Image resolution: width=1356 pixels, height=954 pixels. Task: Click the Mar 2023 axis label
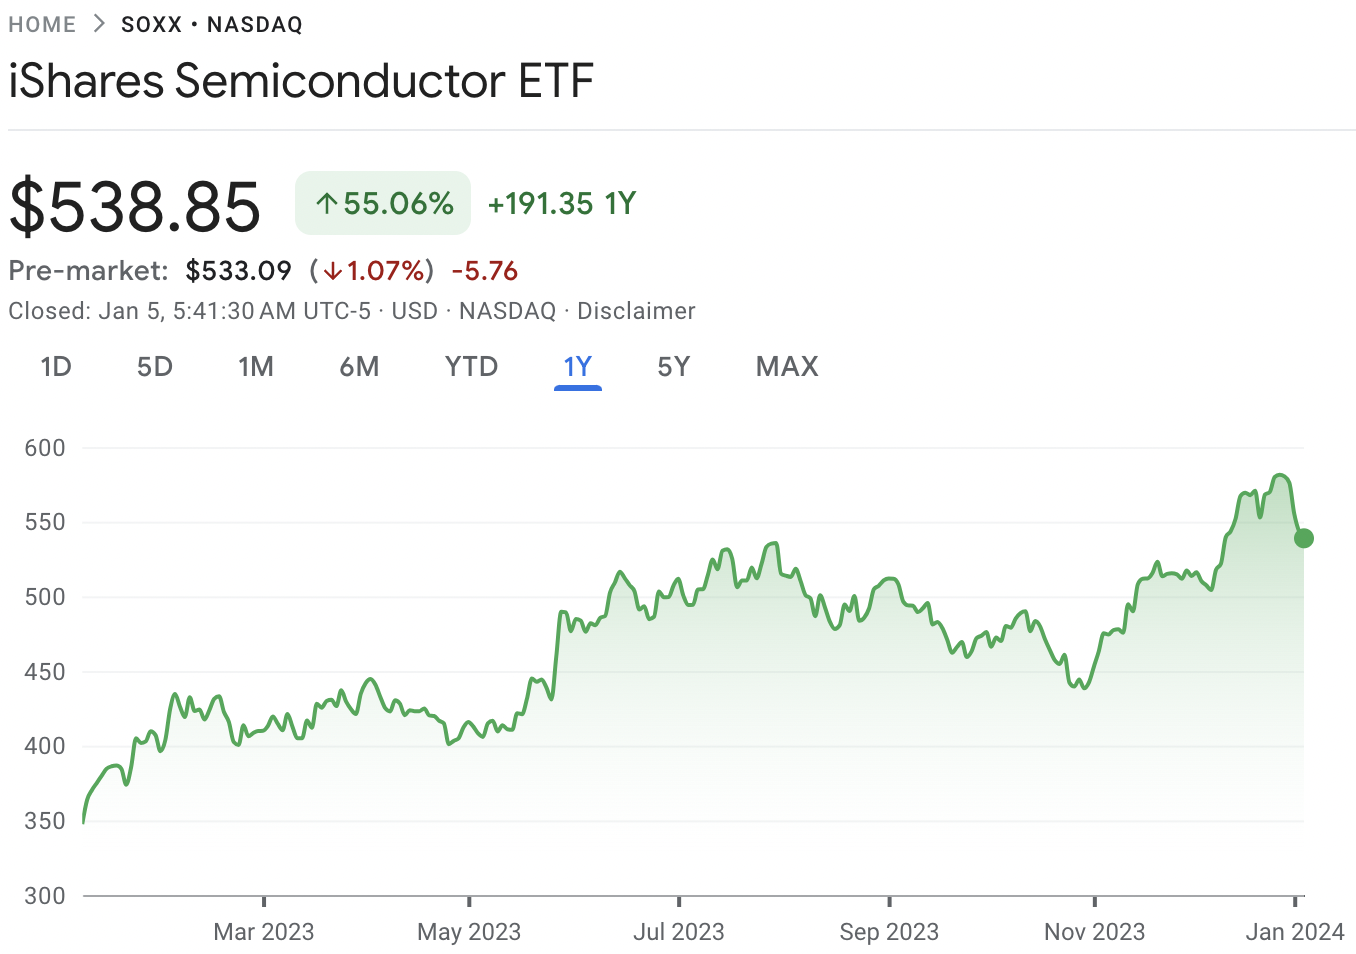coord(264,932)
